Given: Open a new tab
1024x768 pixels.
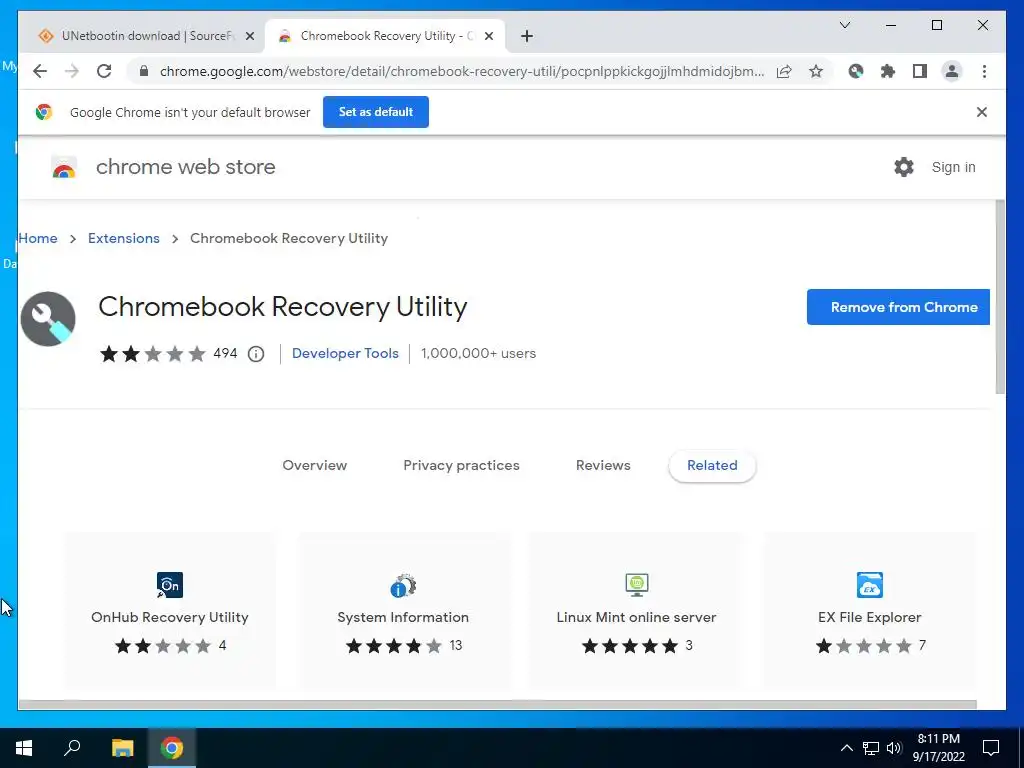Looking at the screenshot, I should 527,36.
